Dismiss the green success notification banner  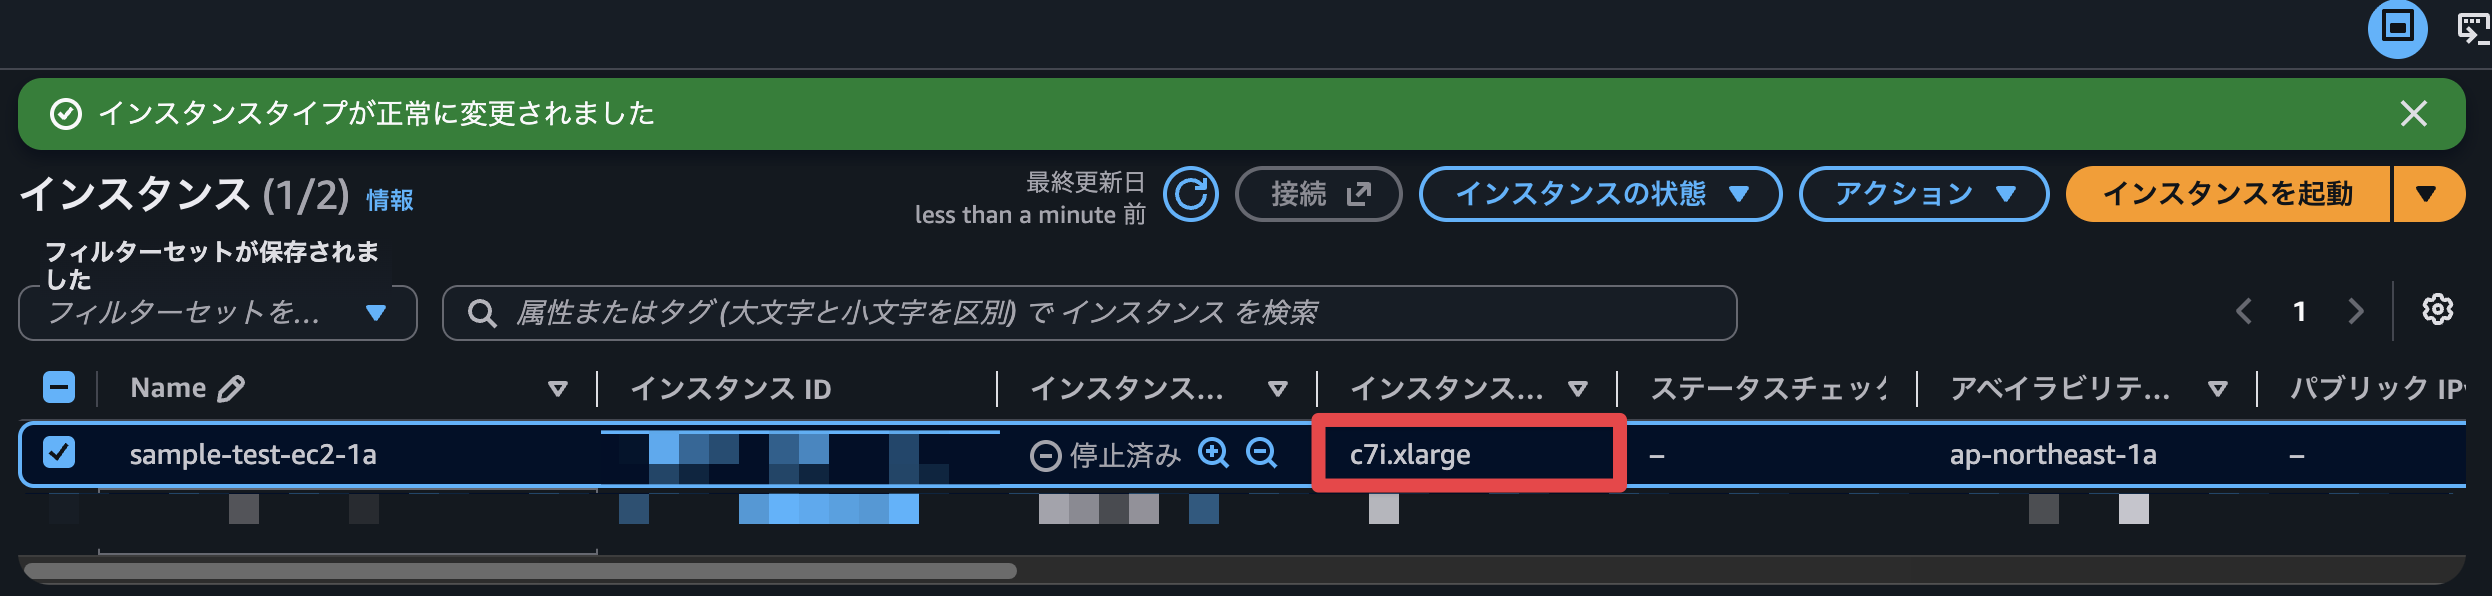click(x=2413, y=113)
